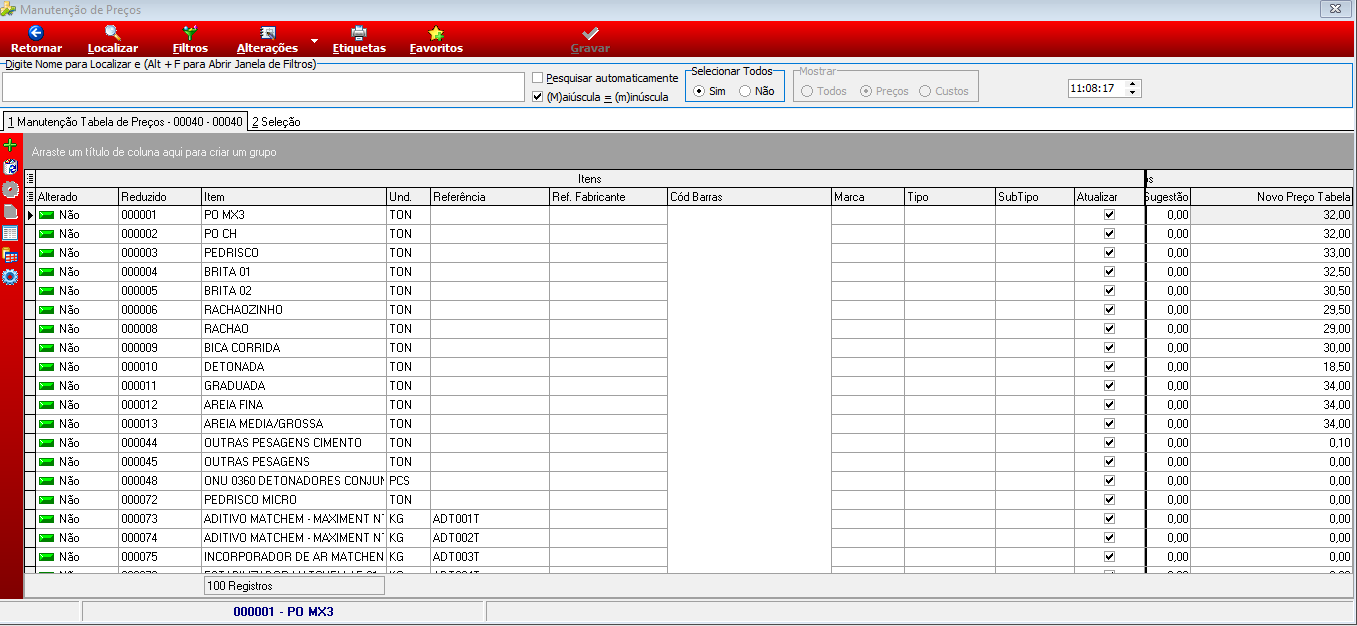The height and width of the screenshot is (626, 1357).
Task: Click the green plus add icon in sidebar
Action: (x=10, y=145)
